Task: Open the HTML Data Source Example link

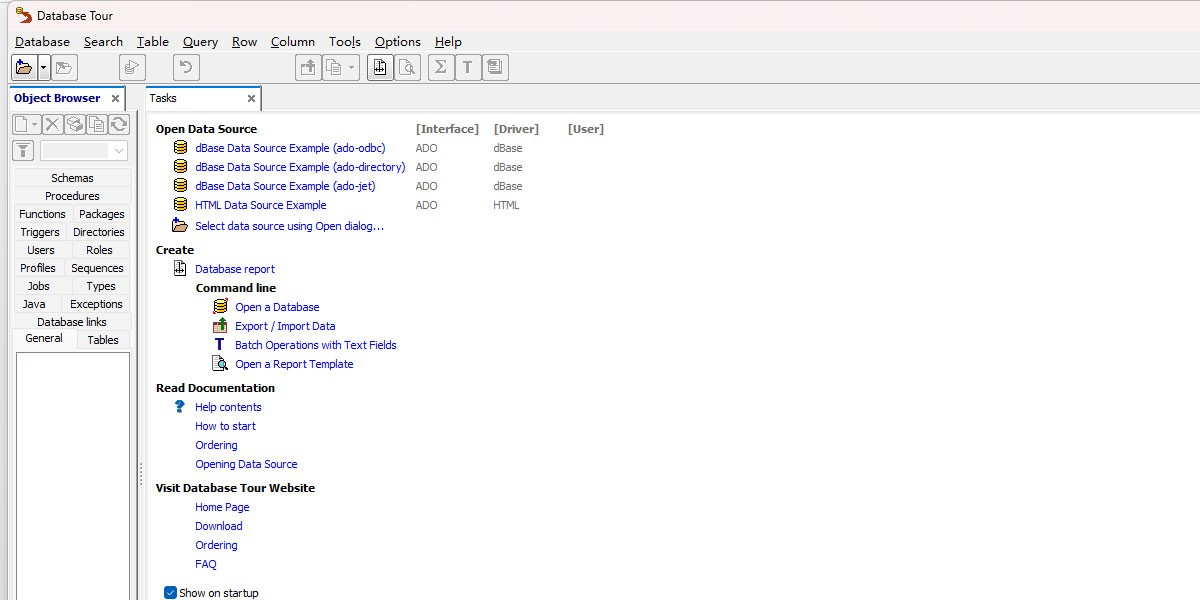Action: (260, 205)
